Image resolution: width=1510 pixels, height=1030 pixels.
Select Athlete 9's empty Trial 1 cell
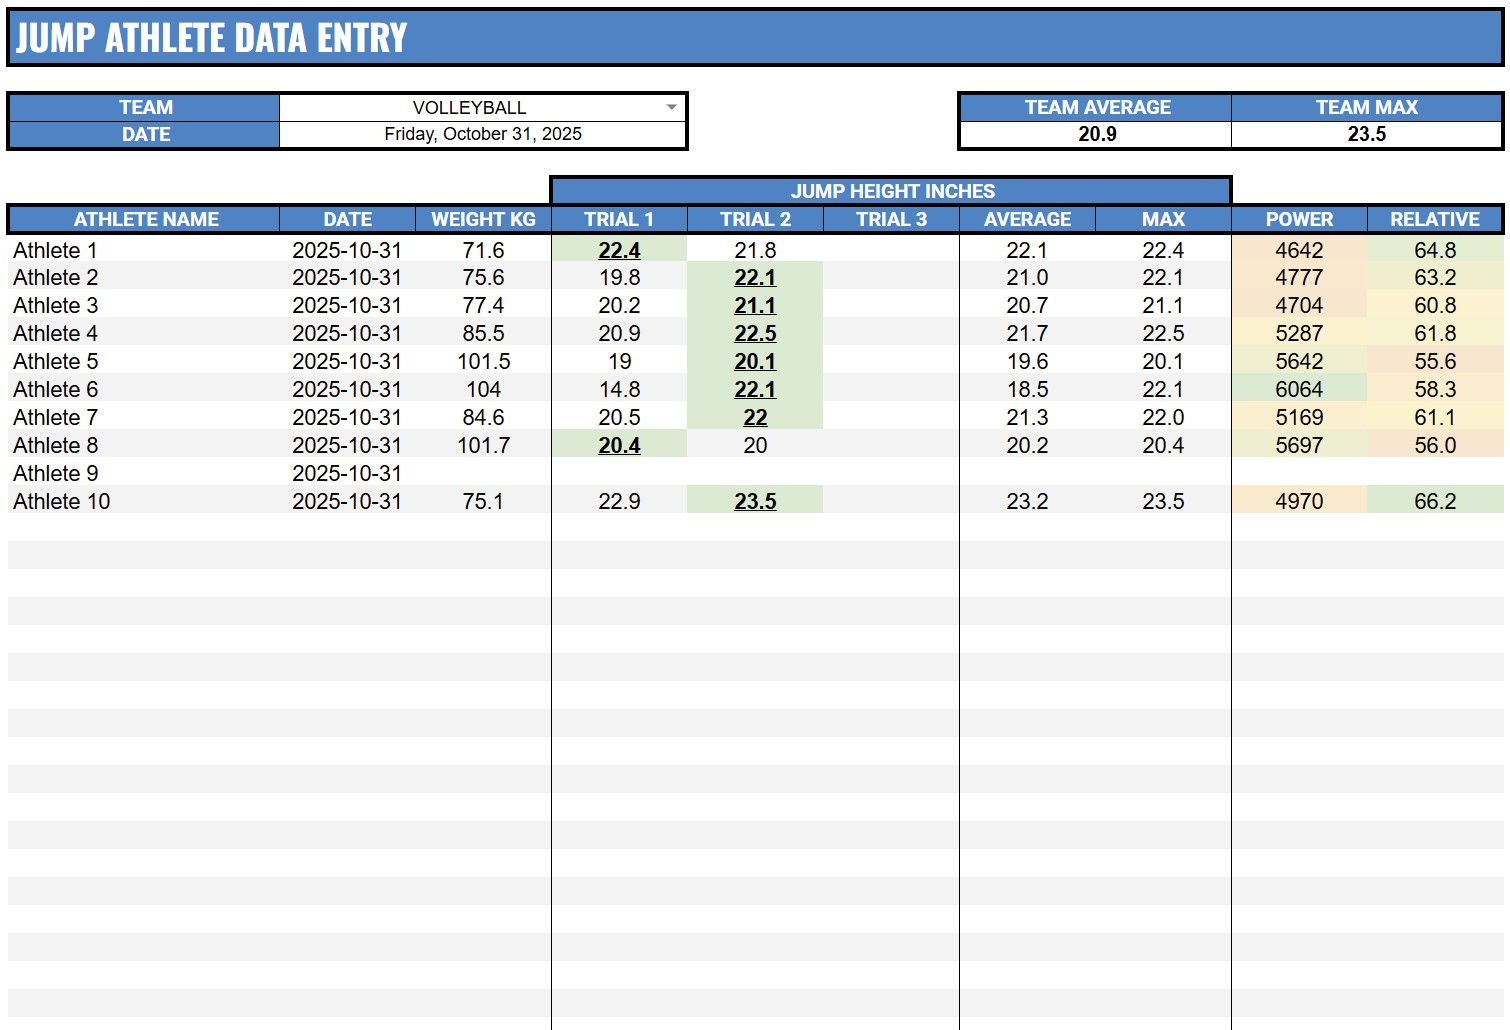click(620, 473)
